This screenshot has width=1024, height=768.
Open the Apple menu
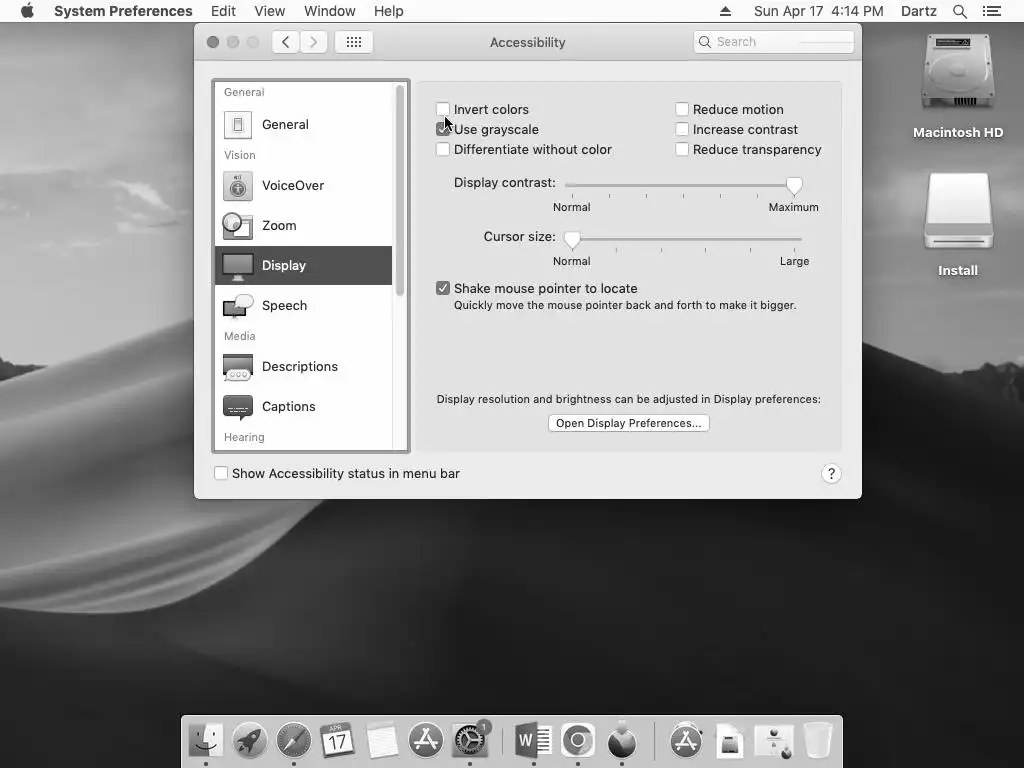tap(27, 11)
